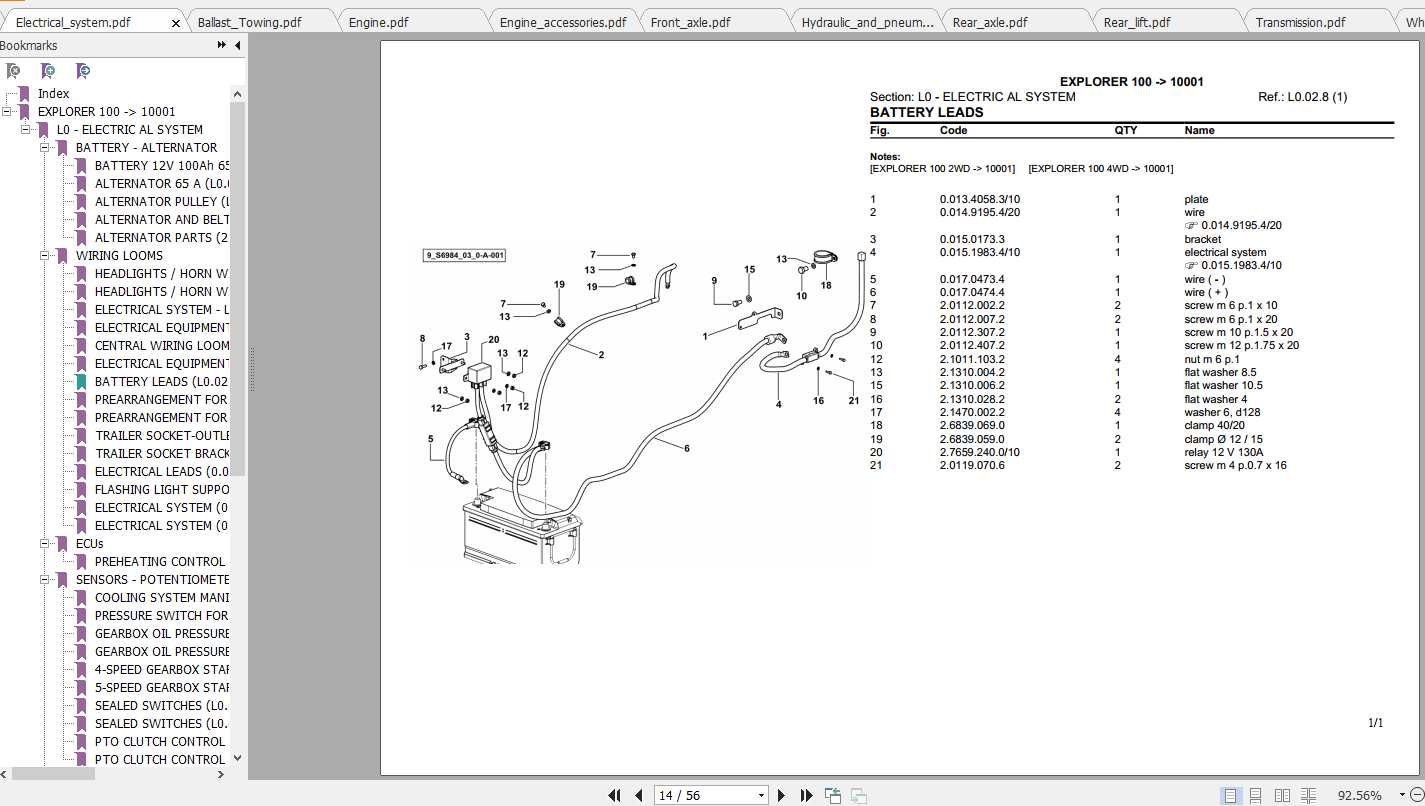Viewport: 1425px width, 806px height.
Task: Select the part code 2.7659.240.0/10
Action: point(980,453)
